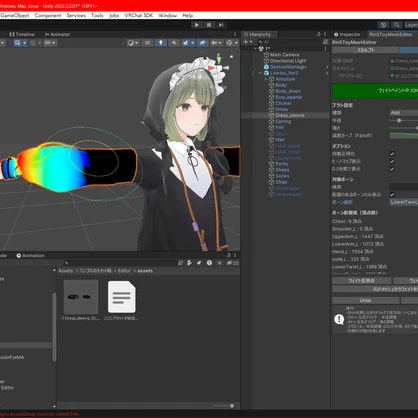Screen dimensions: 418x418
Task: Open the GameObject menu
Action: coord(15,15)
